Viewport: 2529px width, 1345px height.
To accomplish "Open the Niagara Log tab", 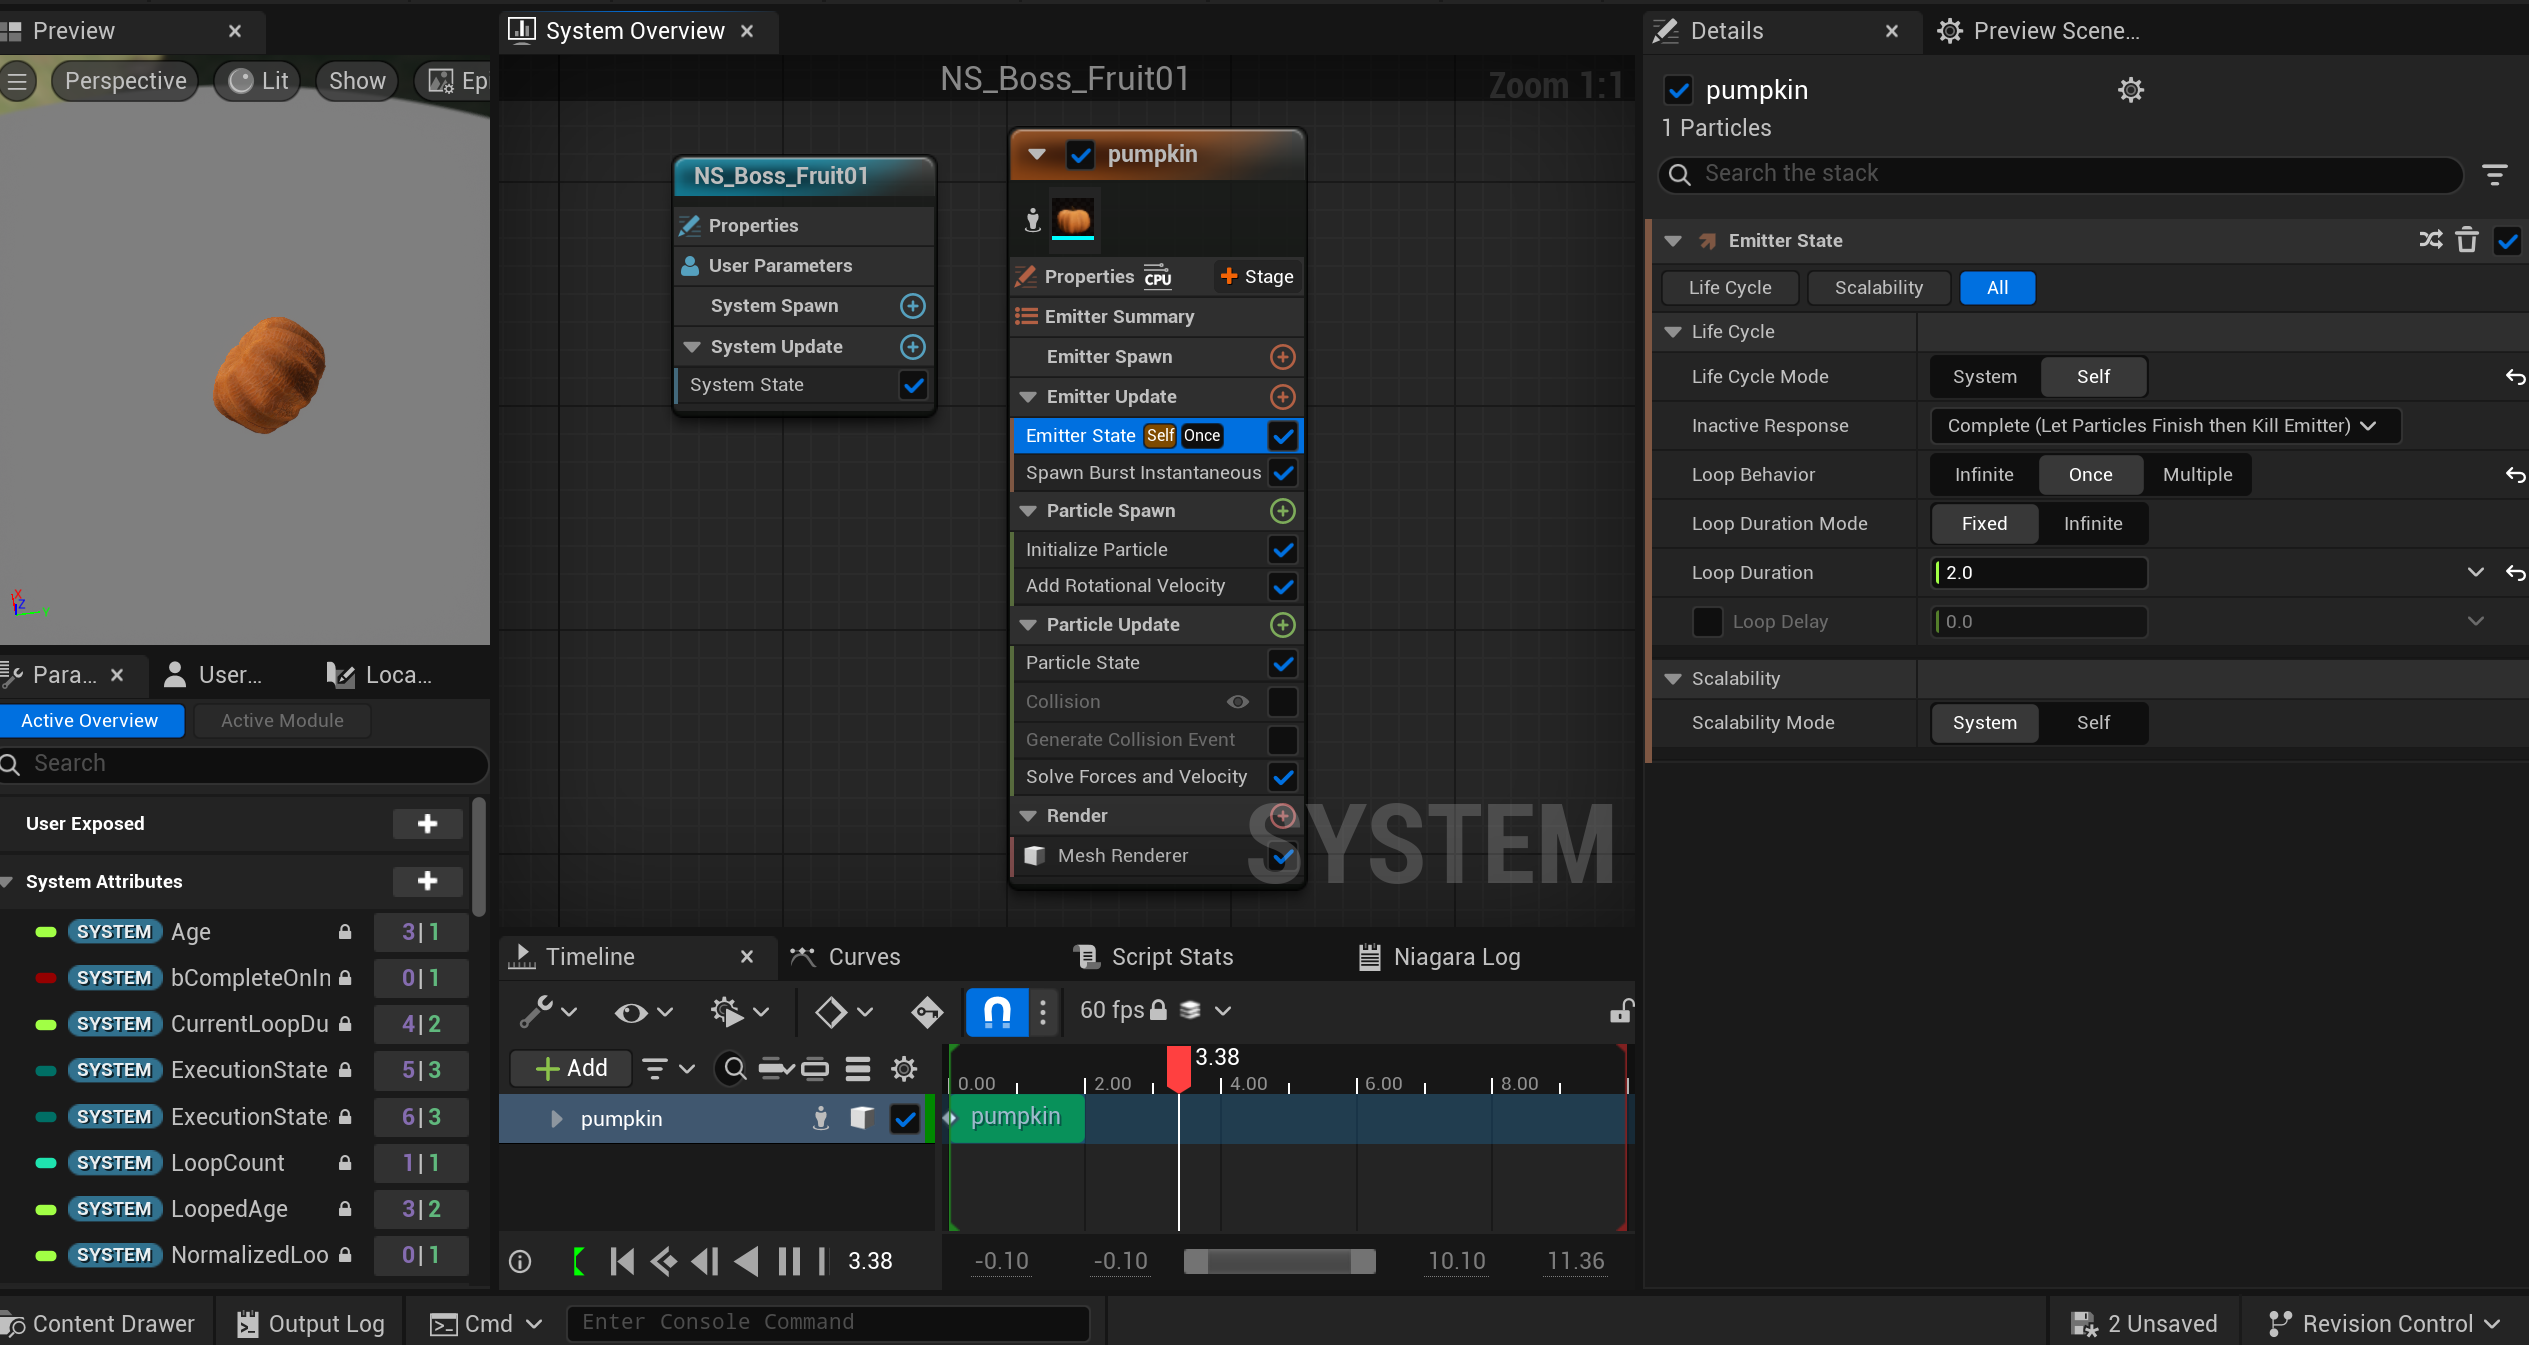I will (1455, 957).
